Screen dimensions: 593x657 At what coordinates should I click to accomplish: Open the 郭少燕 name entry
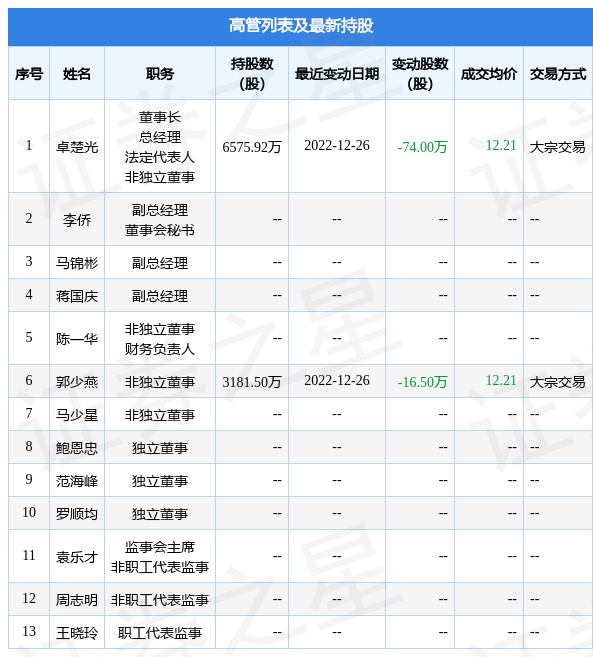coord(77,381)
